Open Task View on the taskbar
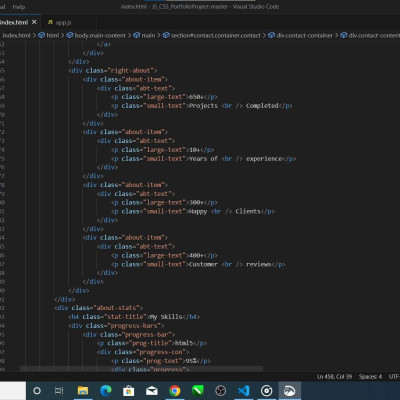The width and height of the screenshot is (400, 400). 59,391
